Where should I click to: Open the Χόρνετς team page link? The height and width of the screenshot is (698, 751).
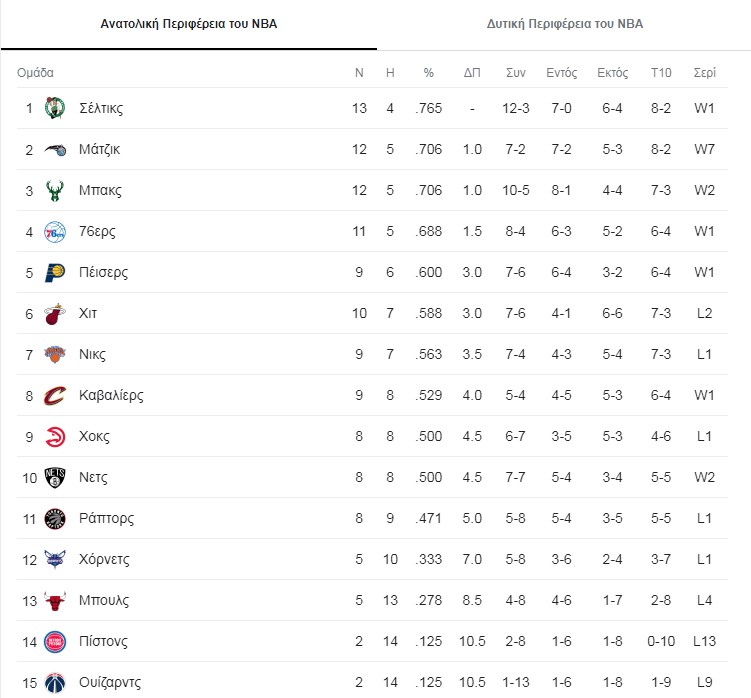(104, 559)
